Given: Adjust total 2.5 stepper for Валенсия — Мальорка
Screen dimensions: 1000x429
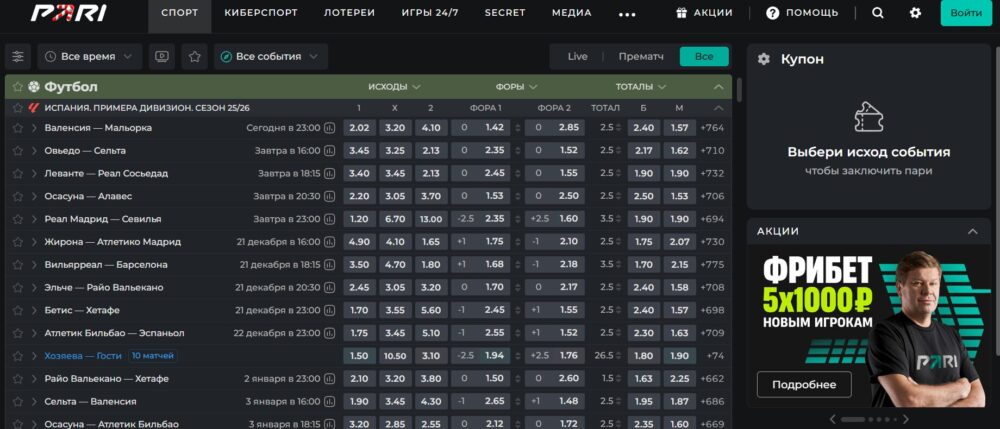Looking at the screenshot, I should (618, 127).
